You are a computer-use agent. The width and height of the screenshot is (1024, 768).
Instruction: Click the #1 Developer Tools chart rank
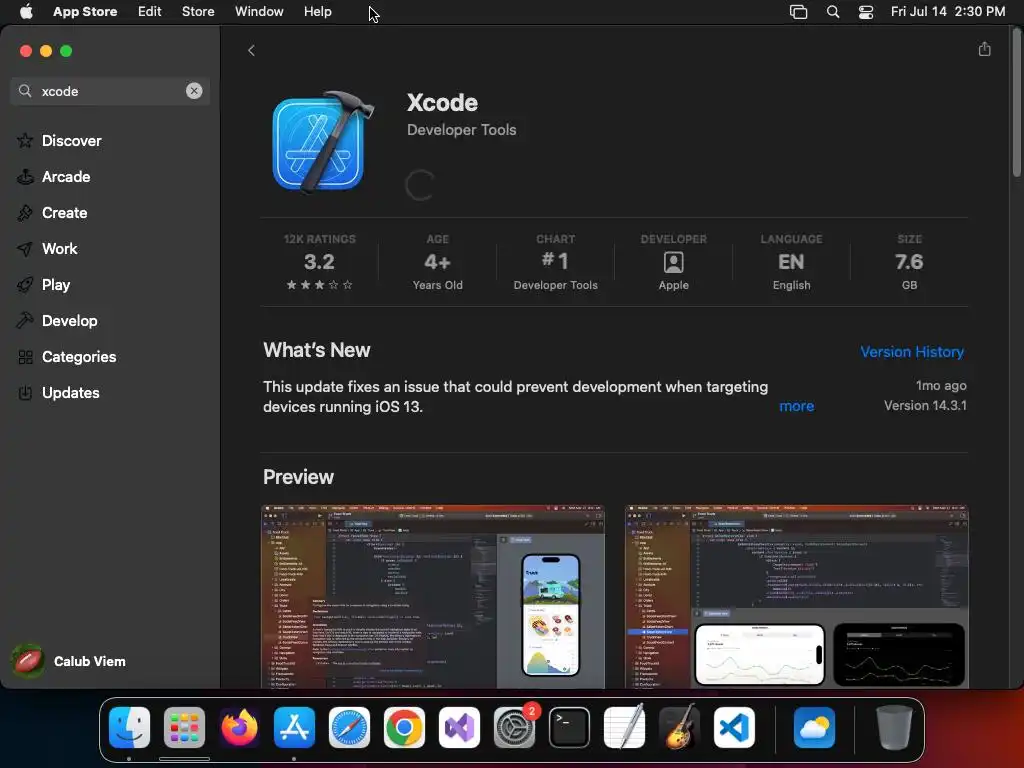click(x=555, y=262)
